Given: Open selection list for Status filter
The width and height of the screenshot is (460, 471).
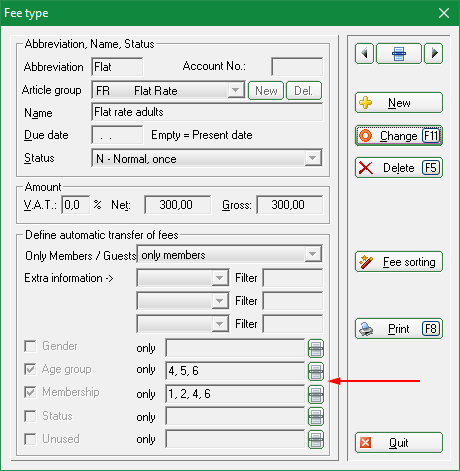Looking at the screenshot, I should [x=316, y=417].
